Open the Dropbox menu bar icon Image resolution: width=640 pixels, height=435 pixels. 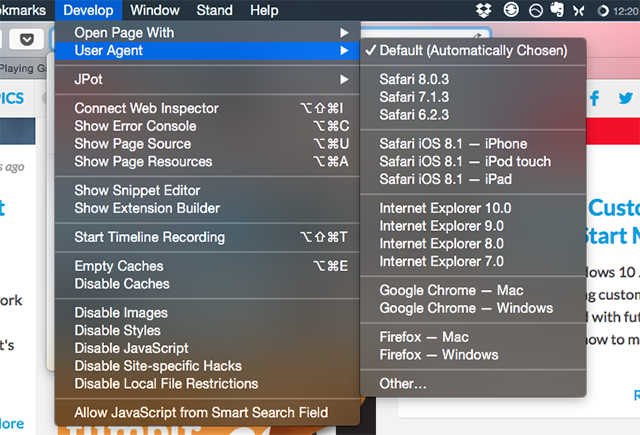[x=483, y=10]
